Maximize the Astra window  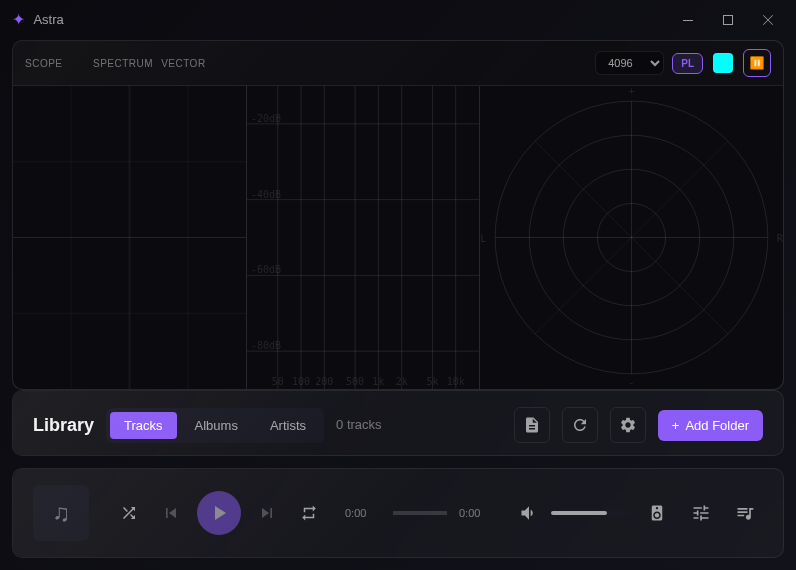coord(727,20)
